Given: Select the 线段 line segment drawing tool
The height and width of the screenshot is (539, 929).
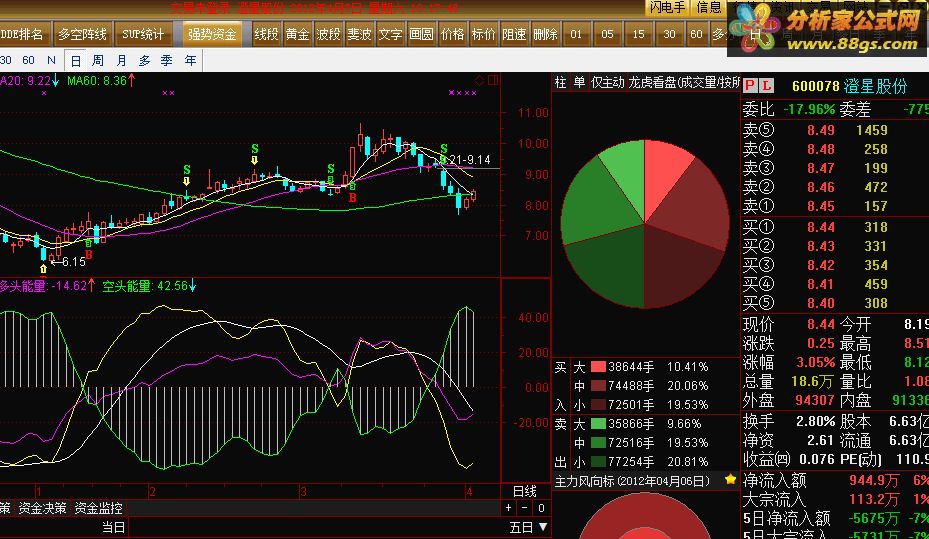Looking at the screenshot, I should click(x=266, y=34).
